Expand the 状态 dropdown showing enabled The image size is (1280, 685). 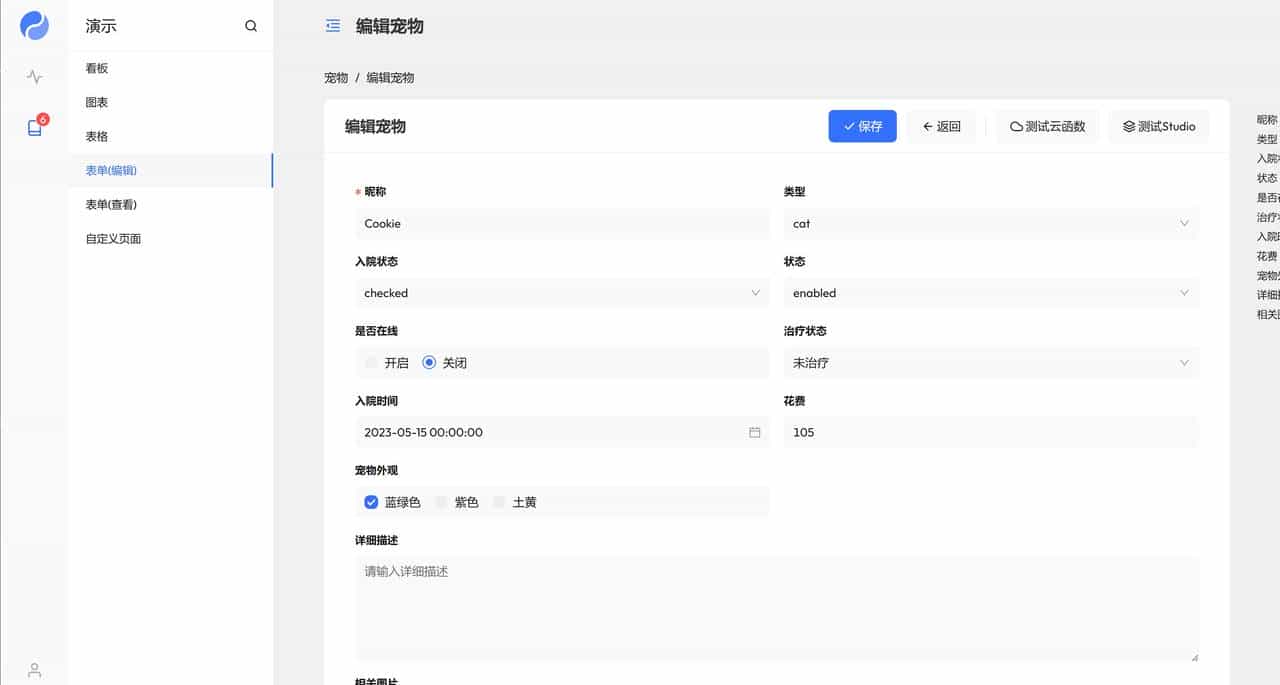click(x=1185, y=293)
